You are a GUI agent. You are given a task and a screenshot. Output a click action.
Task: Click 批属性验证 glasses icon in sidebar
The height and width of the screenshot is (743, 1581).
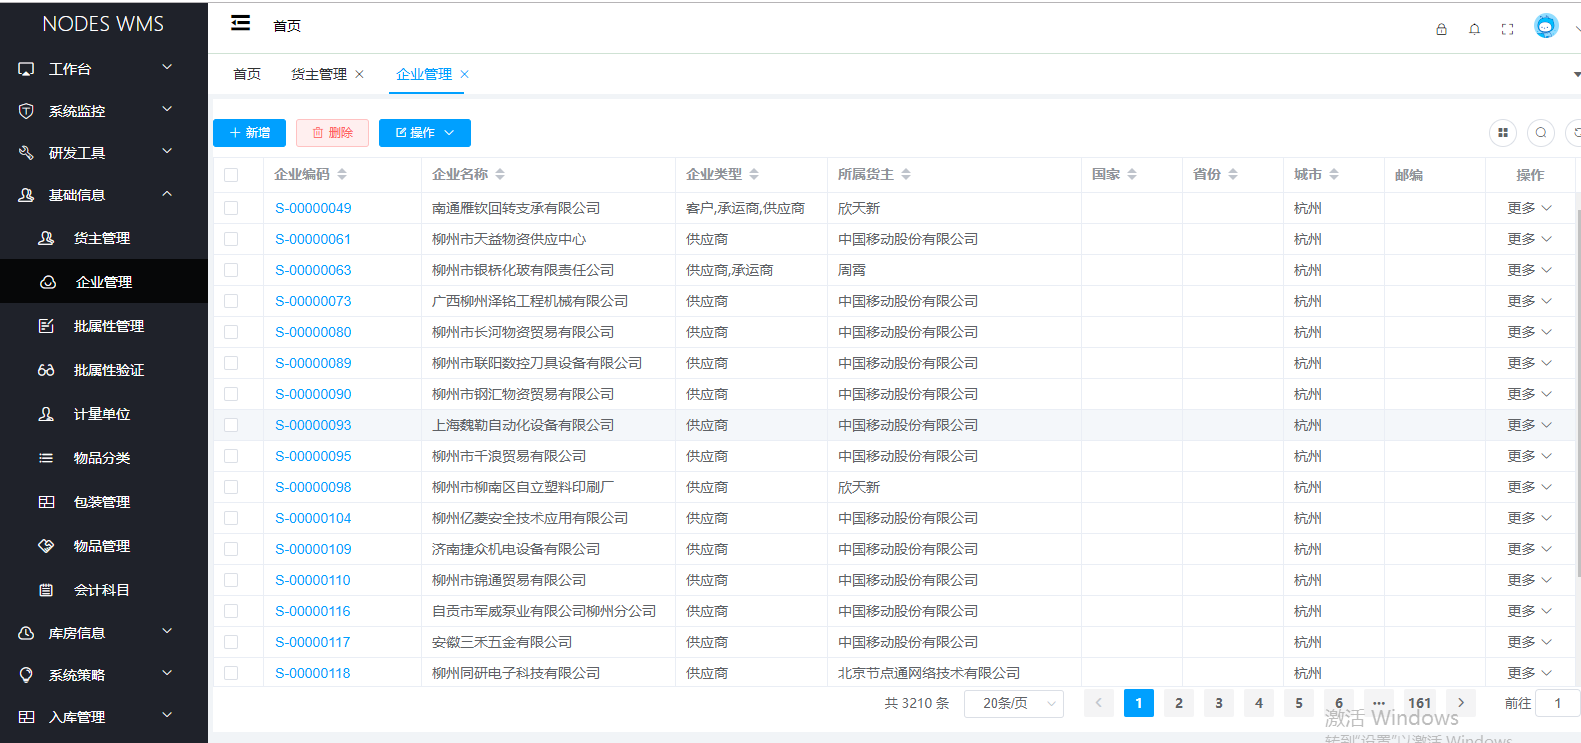[46, 370]
